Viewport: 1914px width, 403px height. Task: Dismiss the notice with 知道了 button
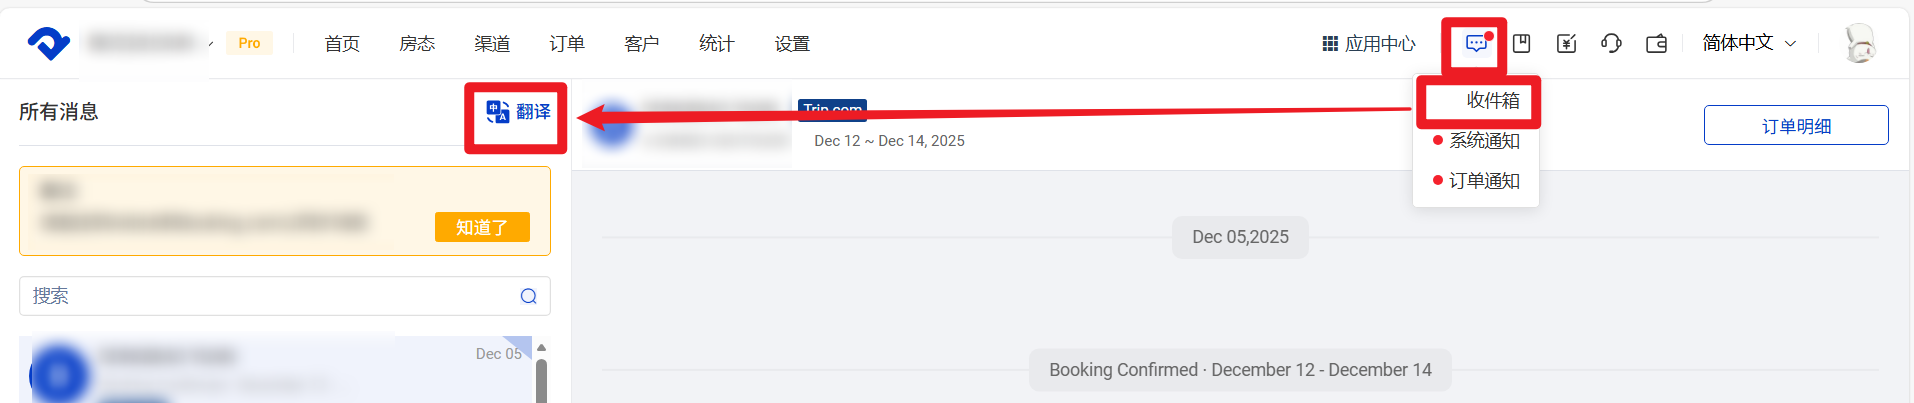482,227
